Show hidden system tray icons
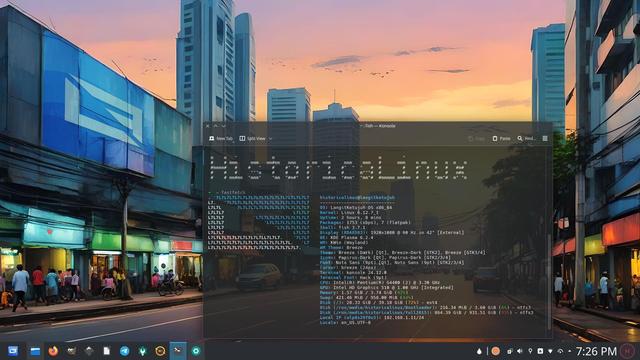The height and width of the screenshot is (360, 640). [x=570, y=351]
